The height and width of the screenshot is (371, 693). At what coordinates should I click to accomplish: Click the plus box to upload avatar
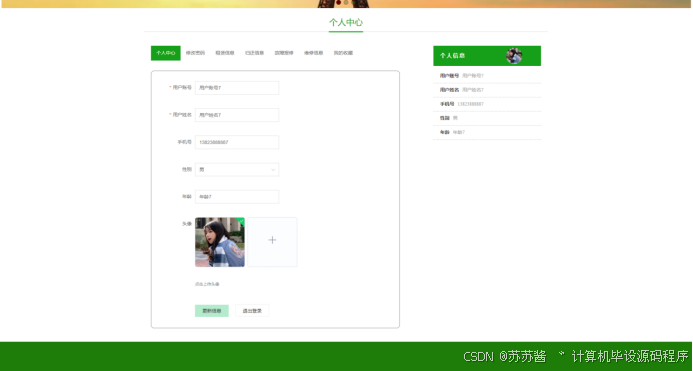(272, 242)
